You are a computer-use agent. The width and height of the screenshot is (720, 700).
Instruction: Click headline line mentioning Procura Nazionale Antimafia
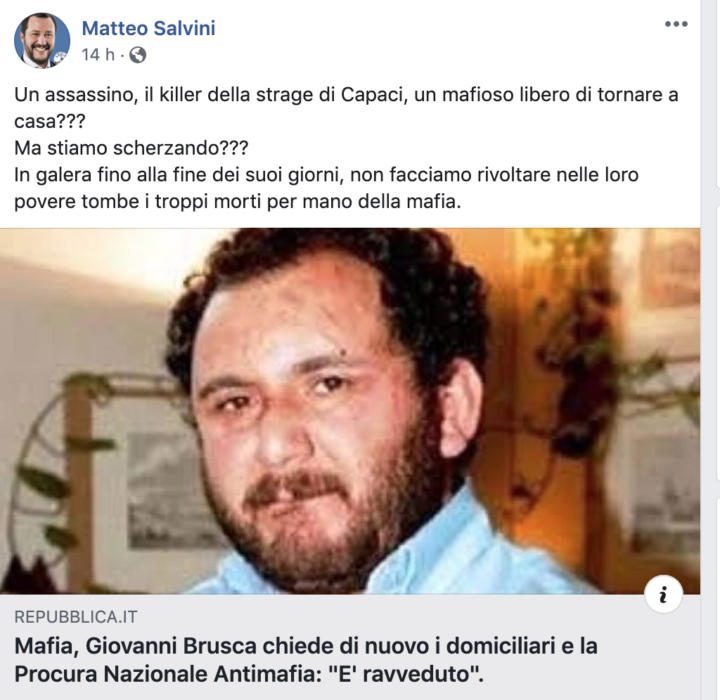click(249, 674)
